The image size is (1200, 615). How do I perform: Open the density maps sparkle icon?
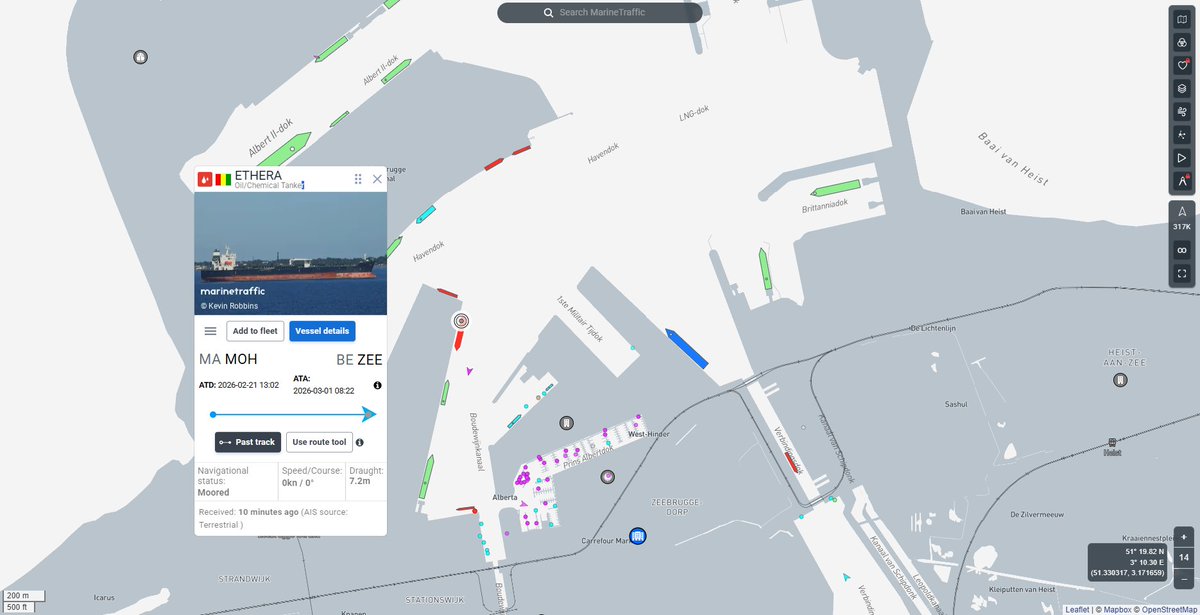coord(1182,134)
